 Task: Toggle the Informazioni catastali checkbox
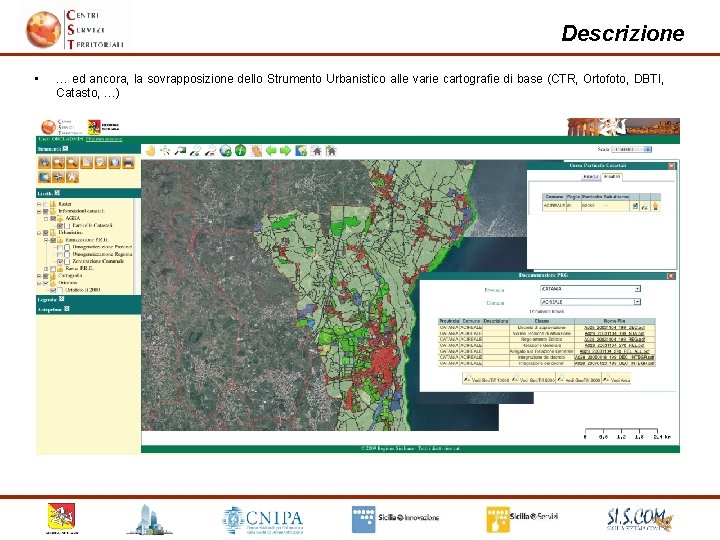45,211
